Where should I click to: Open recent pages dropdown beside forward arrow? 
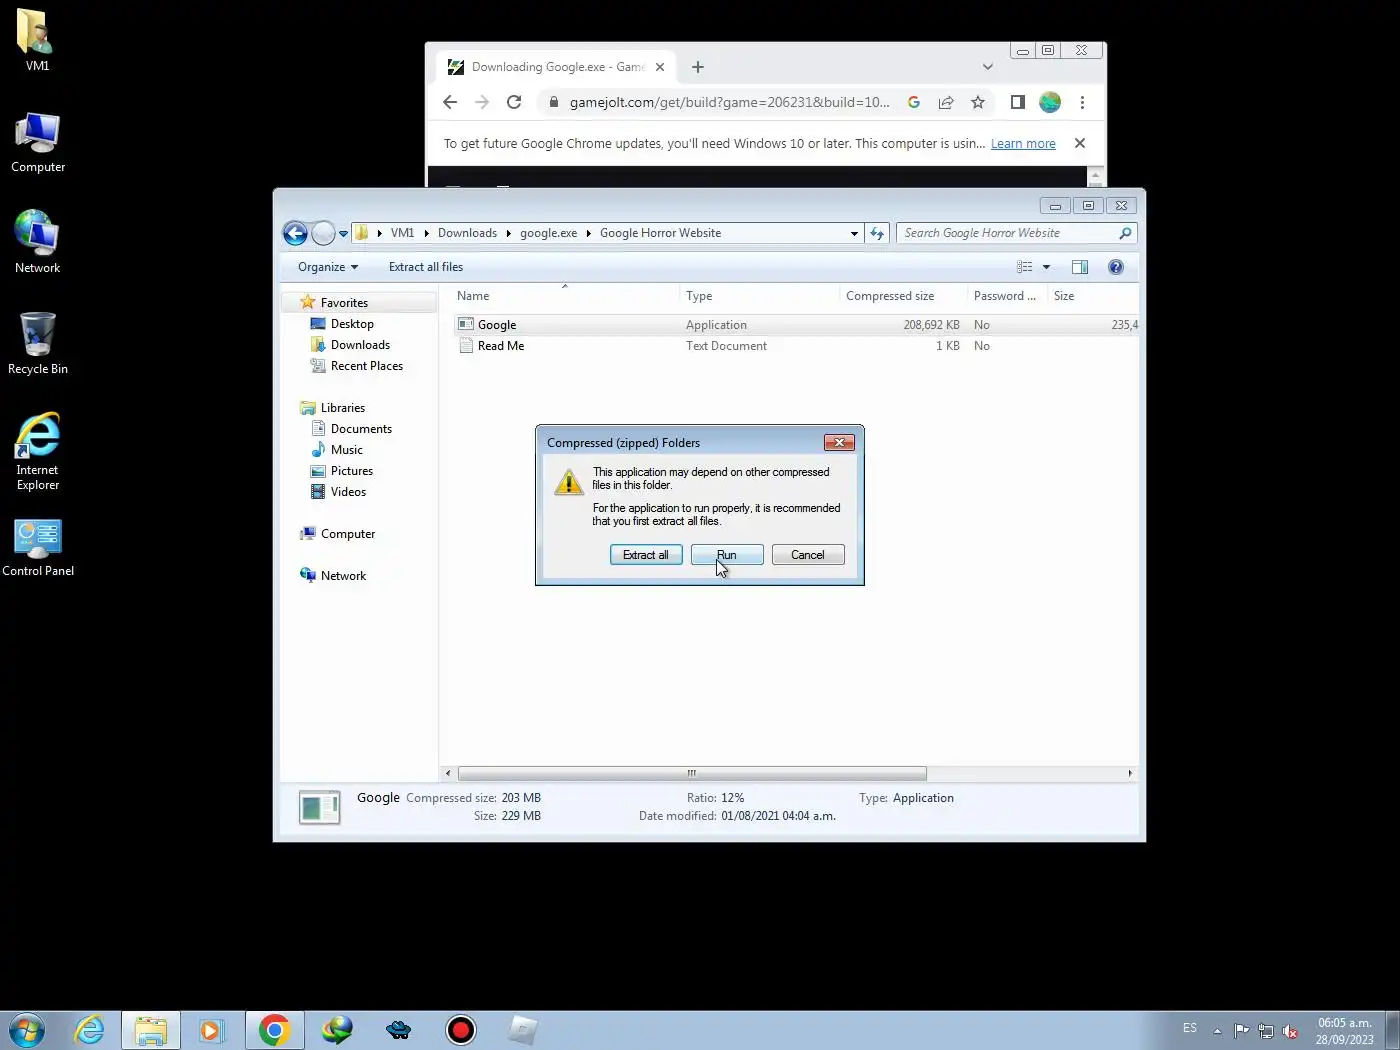(x=343, y=234)
